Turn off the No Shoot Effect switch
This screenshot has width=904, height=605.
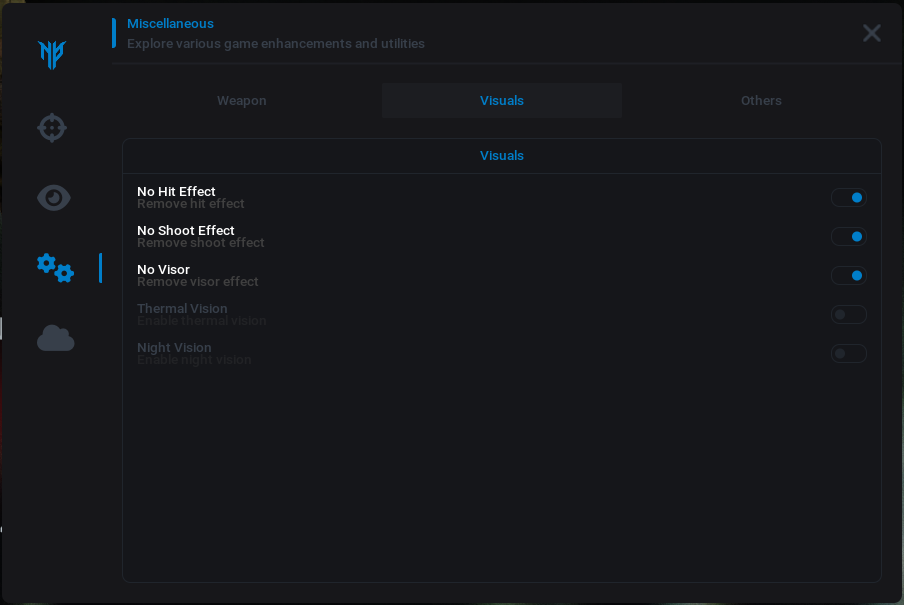(848, 237)
